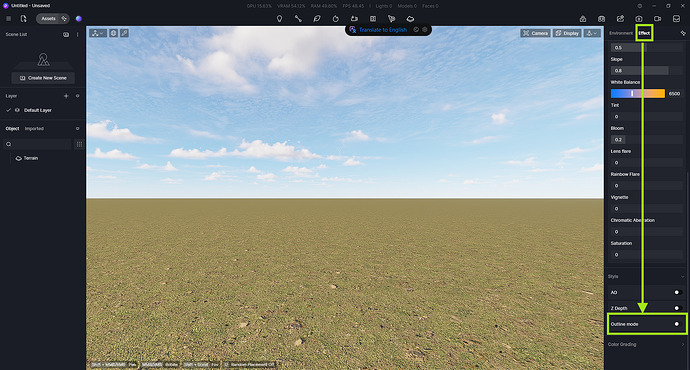Turn on the Z Depth switch
The height and width of the screenshot is (370, 690).
(678, 308)
